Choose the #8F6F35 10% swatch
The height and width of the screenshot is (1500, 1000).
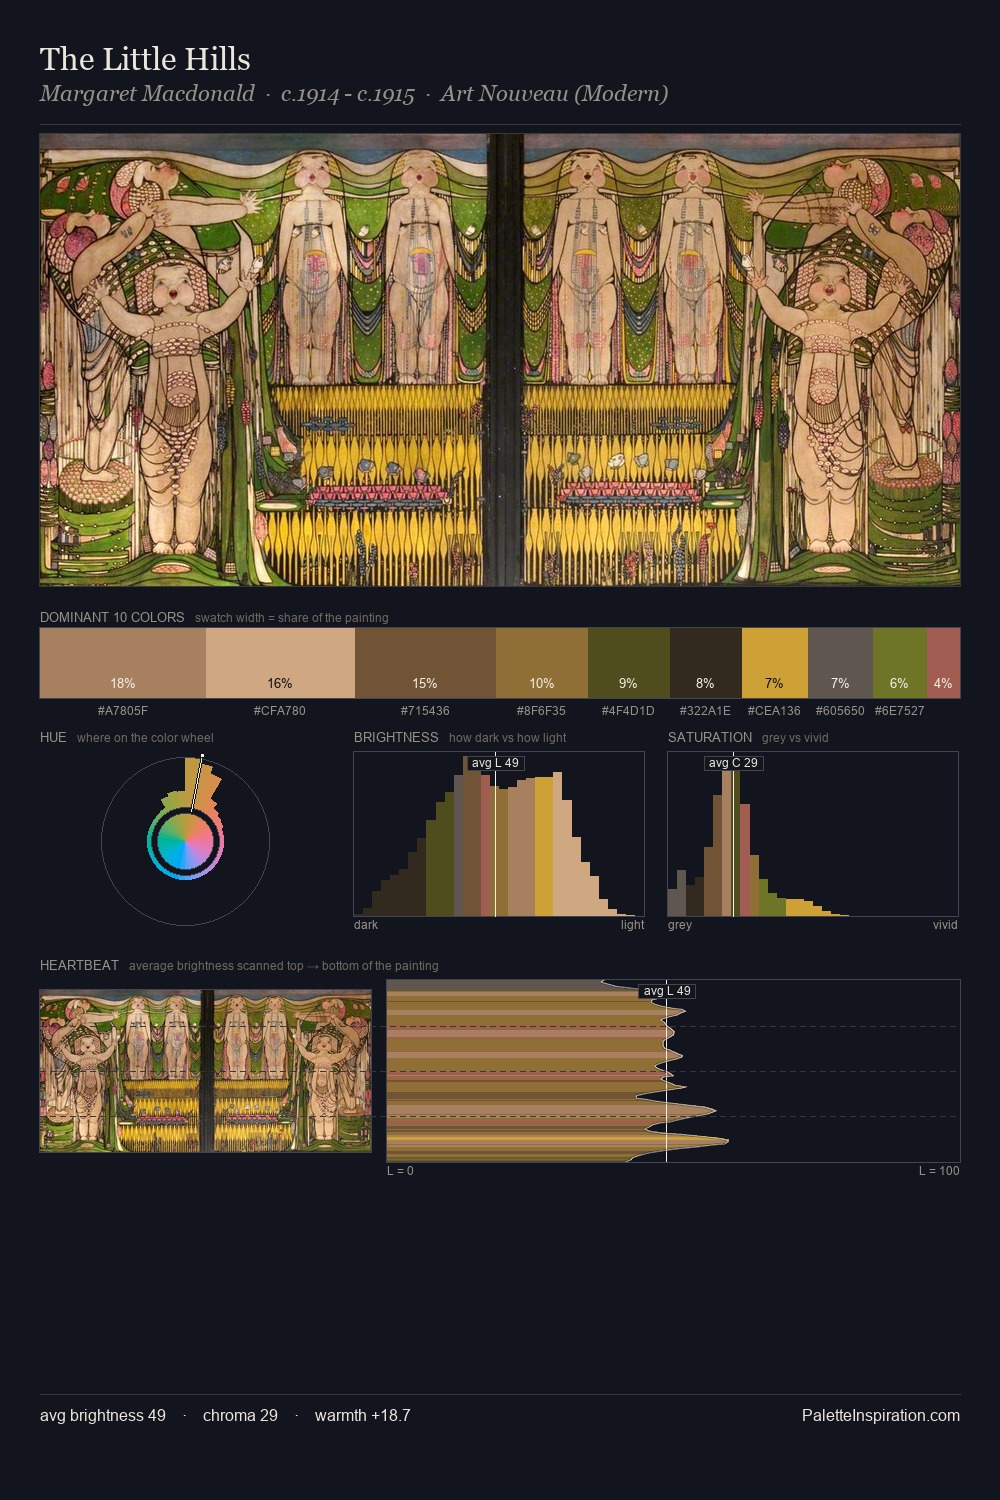click(542, 662)
